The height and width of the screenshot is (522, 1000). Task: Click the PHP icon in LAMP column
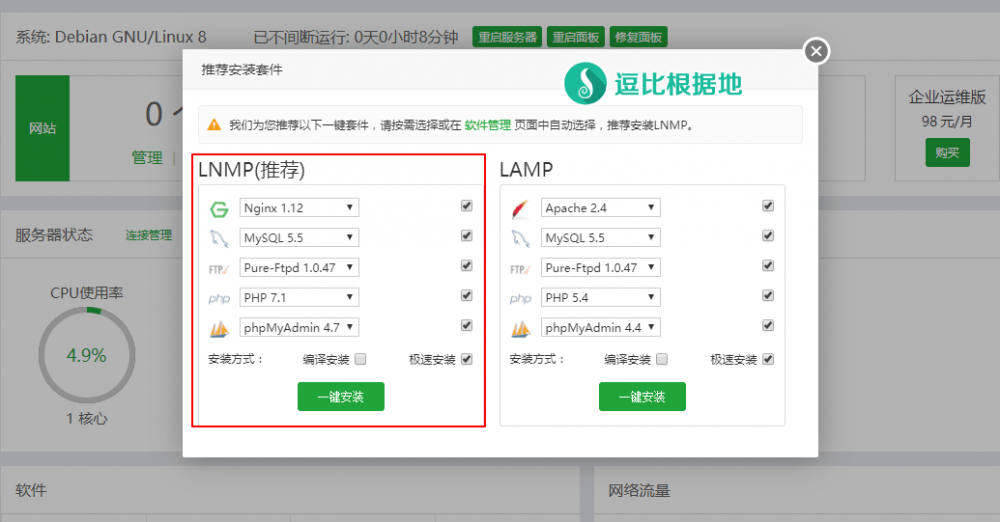click(520, 298)
